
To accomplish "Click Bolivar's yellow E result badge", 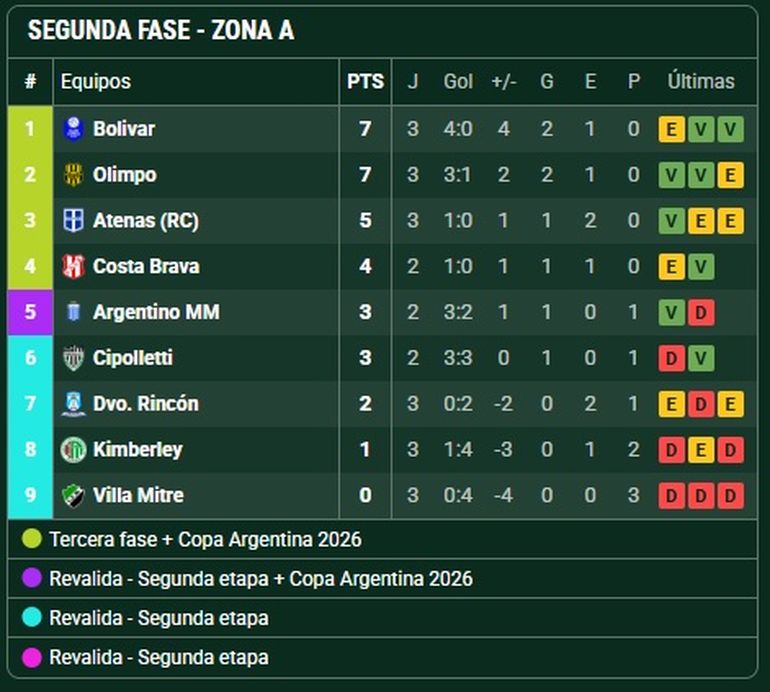I will tap(671, 129).
